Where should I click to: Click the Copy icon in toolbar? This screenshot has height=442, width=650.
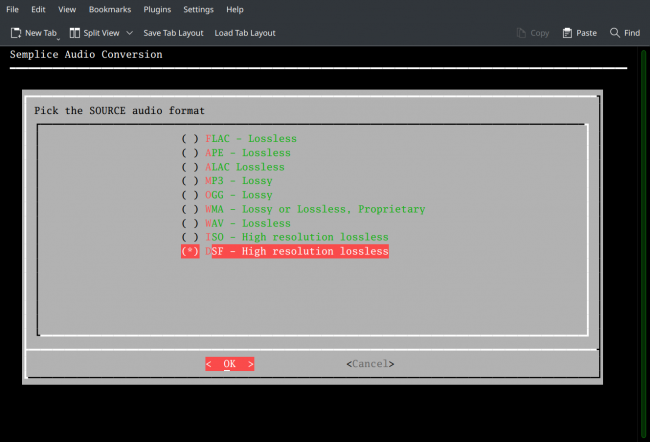click(521, 33)
